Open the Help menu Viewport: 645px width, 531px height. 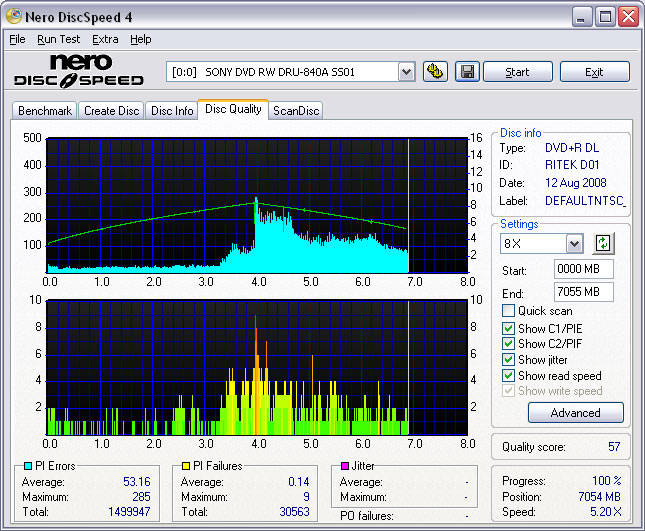[x=141, y=39]
